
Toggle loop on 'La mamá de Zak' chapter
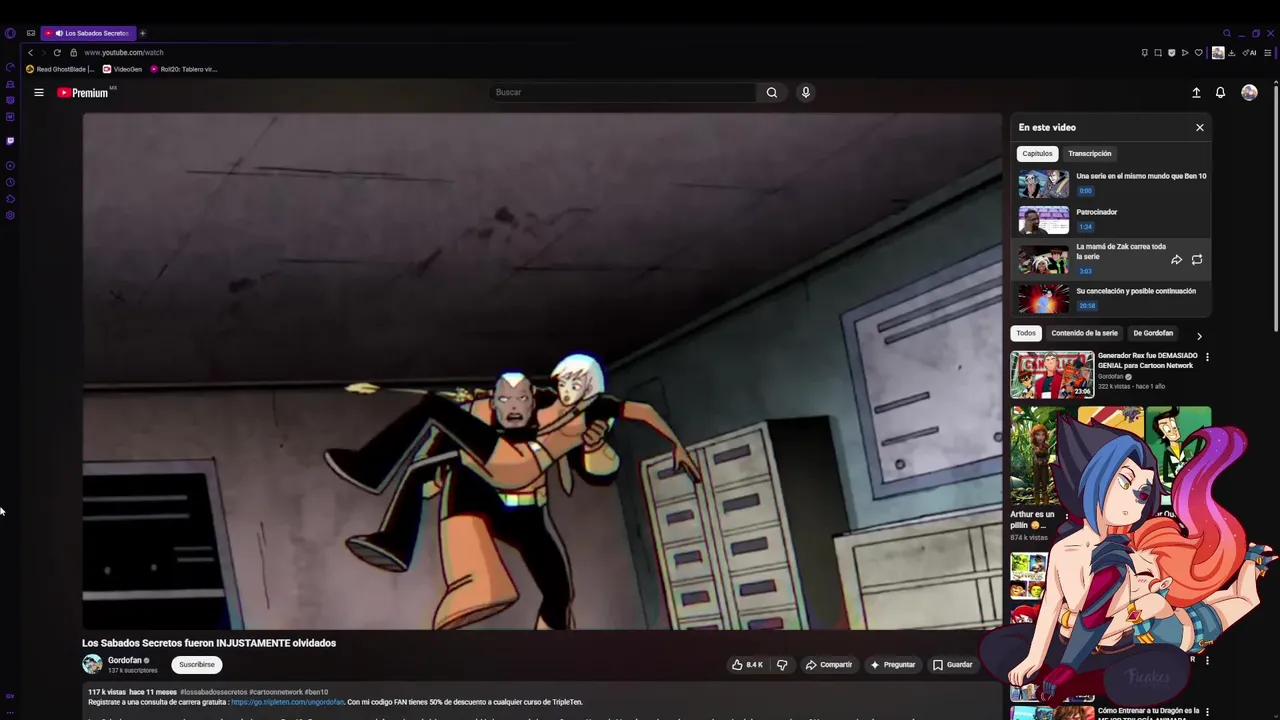pos(1197,260)
